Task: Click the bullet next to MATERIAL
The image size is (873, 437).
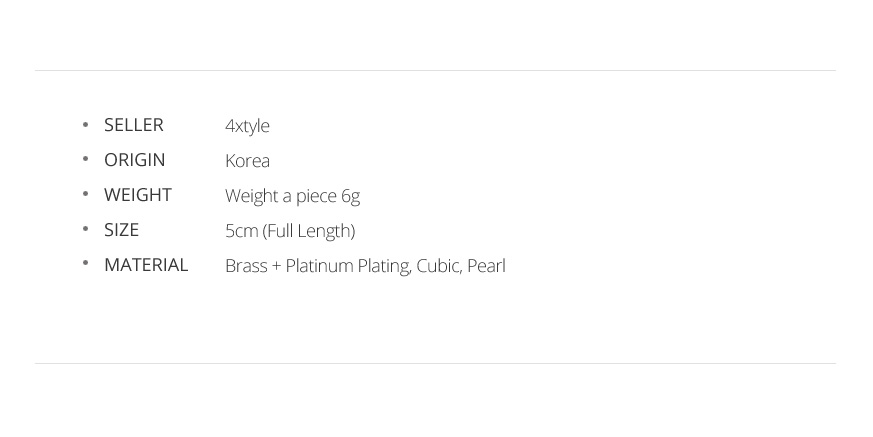Action: tap(85, 263)
